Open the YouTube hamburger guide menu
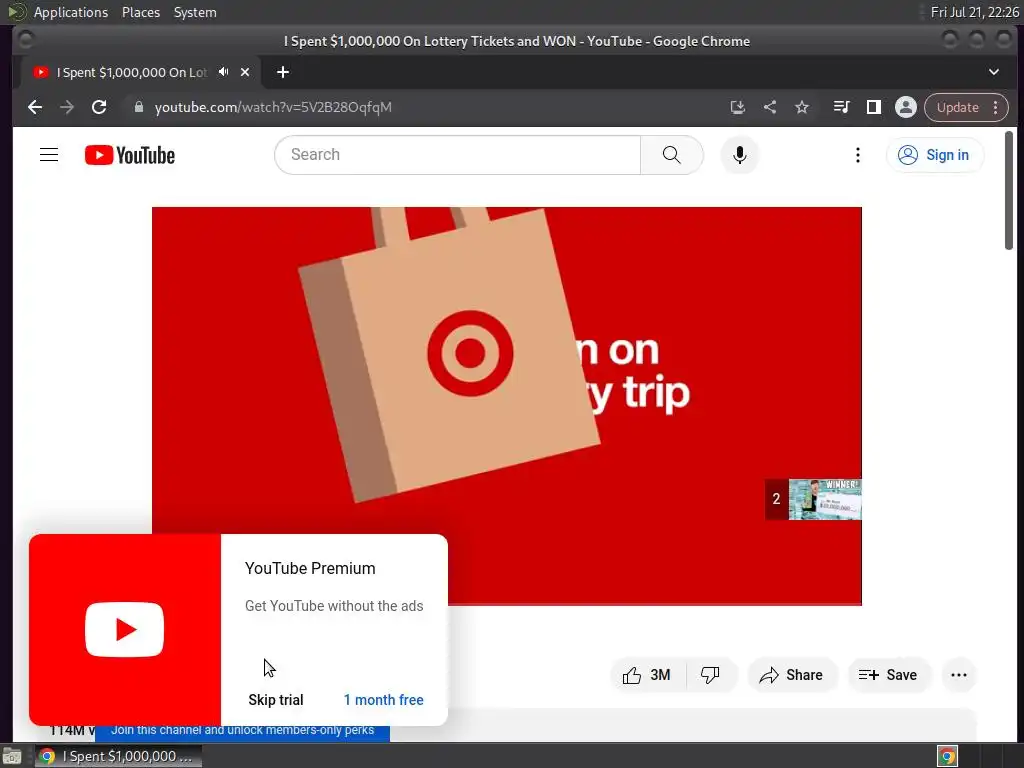Screen dimensions: 1024x768 click(49, 155)
